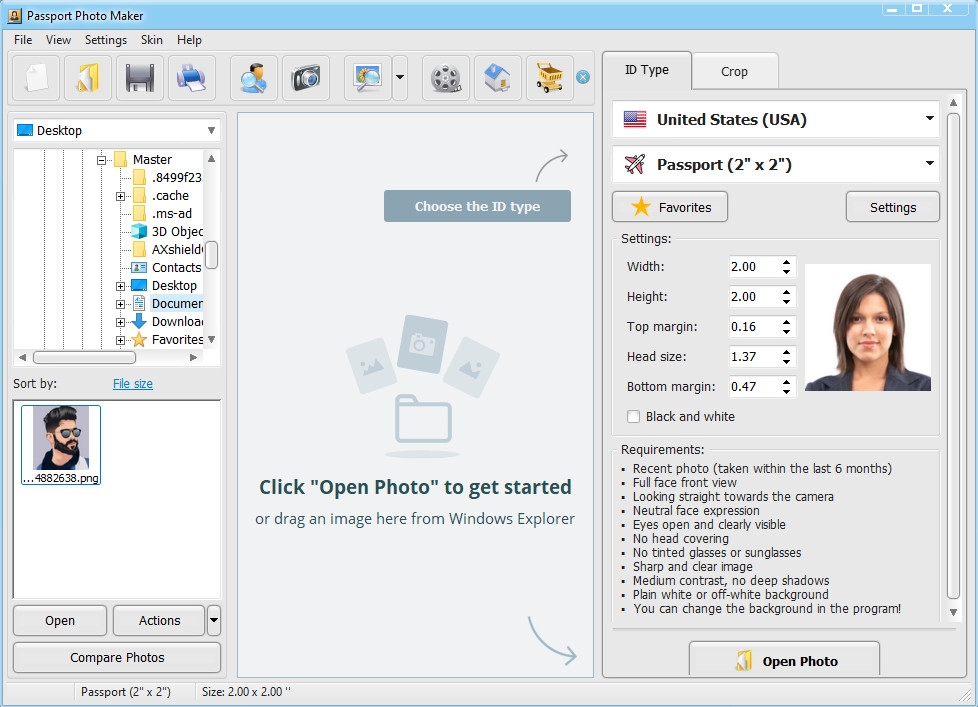Click the Open button below thumbnails

pyautogui.click(x=60, y=620)
